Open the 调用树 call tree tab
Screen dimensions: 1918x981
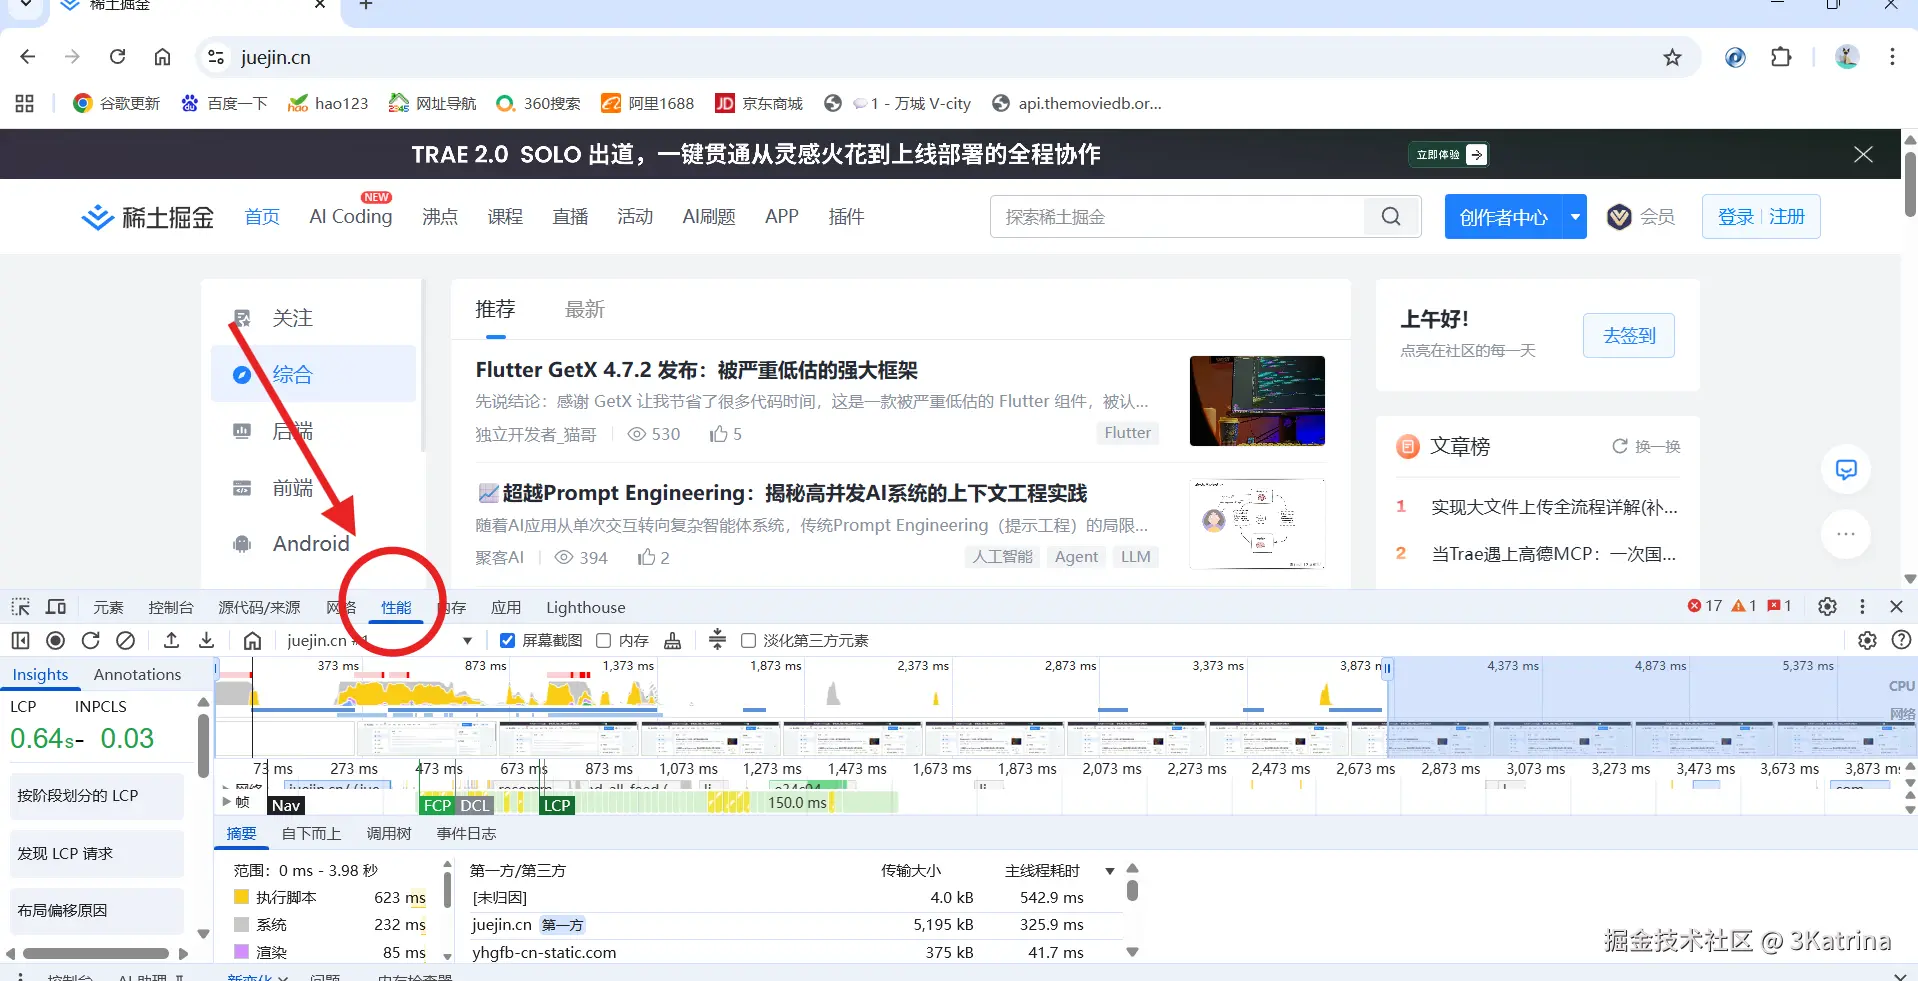tap(389, 833)
